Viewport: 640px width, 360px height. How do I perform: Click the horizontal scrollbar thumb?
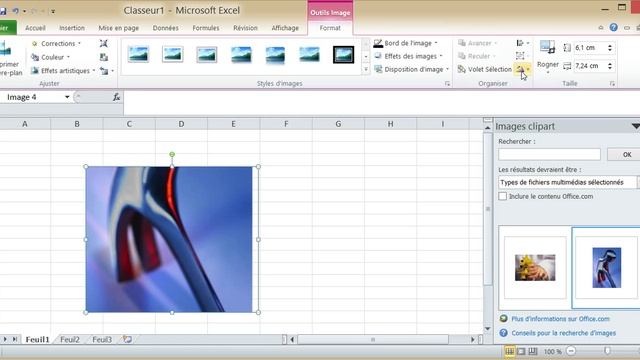373,340
